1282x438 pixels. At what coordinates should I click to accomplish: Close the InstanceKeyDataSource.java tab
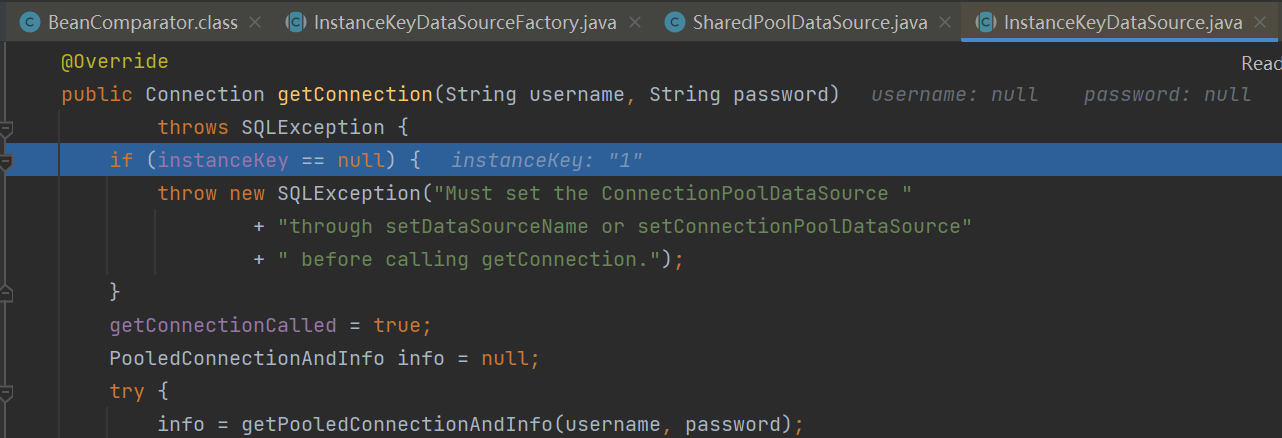pos(1260,22)
